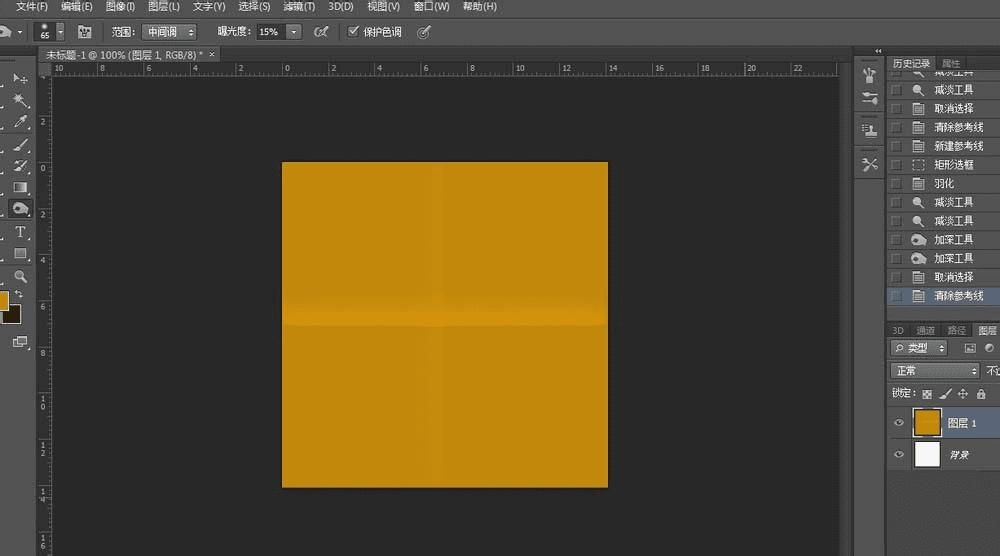Click the foreground orange color swatch
Image resolution: width=1000 pixels, height=556 pixels.
point(3,300)
